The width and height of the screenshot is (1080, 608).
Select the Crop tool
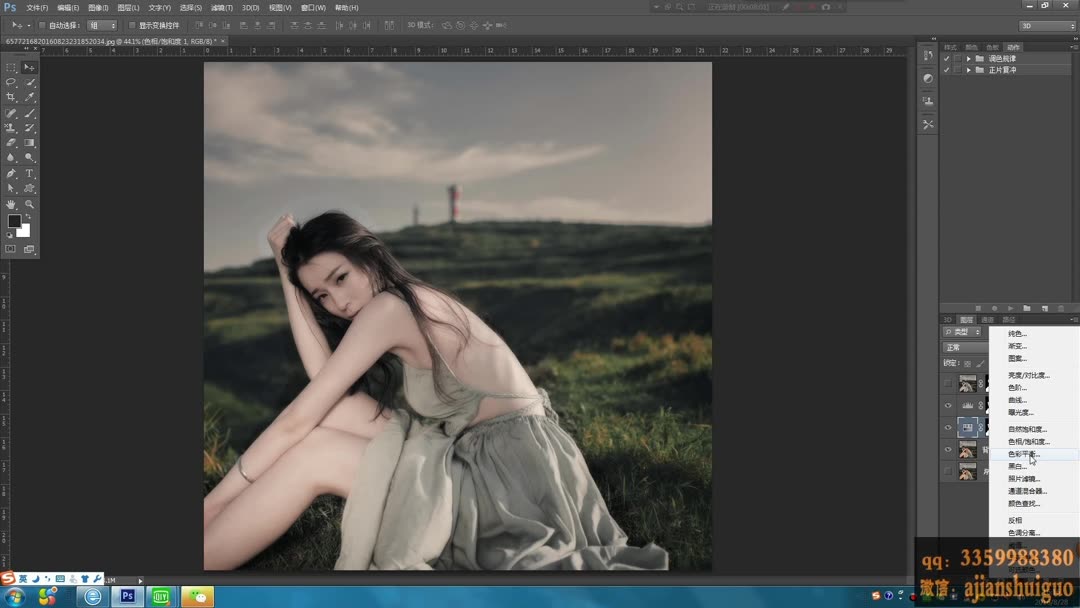point(10,95)
